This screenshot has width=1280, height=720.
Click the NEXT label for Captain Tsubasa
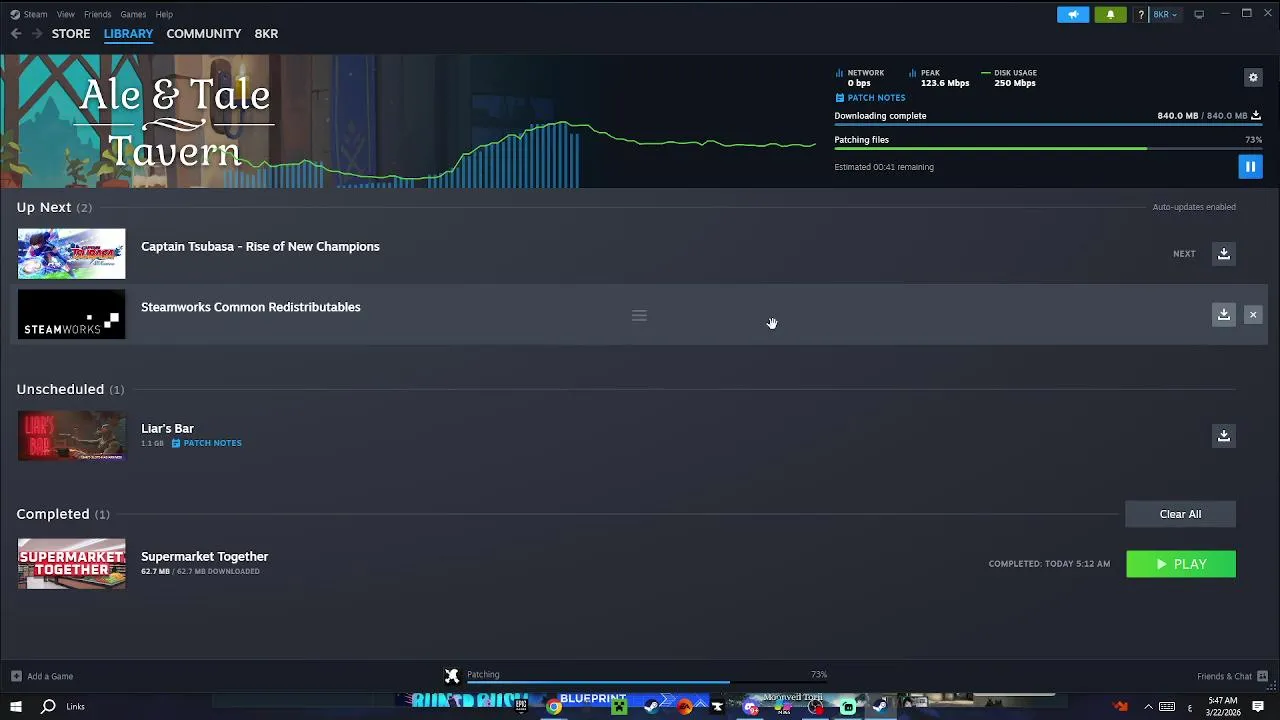[x=1184, y=254]
